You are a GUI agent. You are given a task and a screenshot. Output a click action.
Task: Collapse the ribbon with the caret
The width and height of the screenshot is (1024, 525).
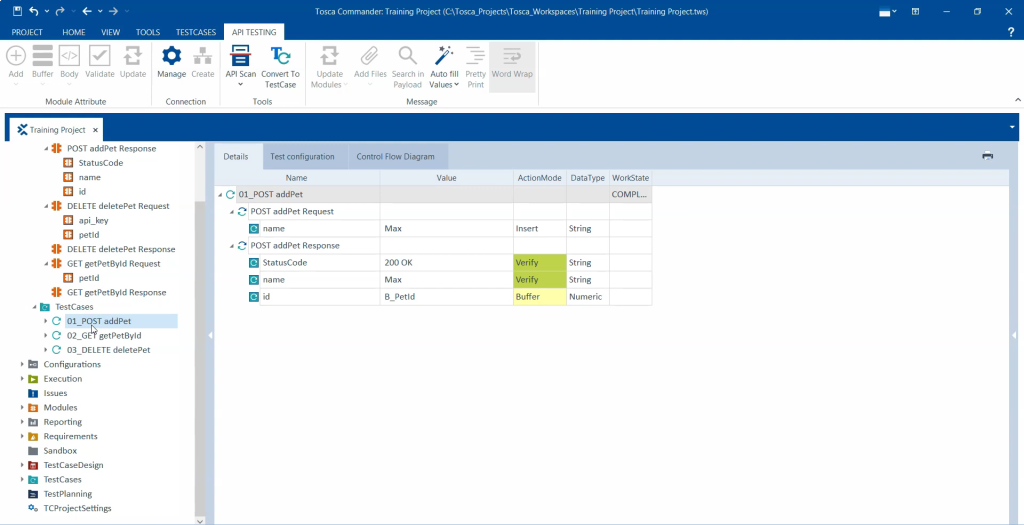point(1017,100)
